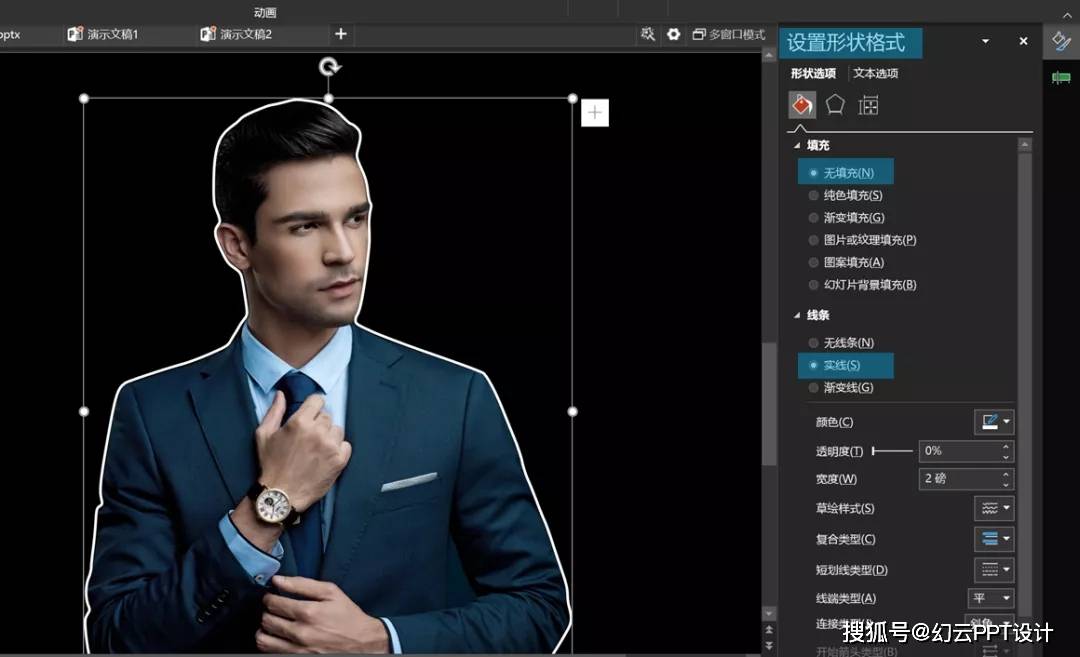
Task: Open the line 颜色 color picker
Action: 994,421
